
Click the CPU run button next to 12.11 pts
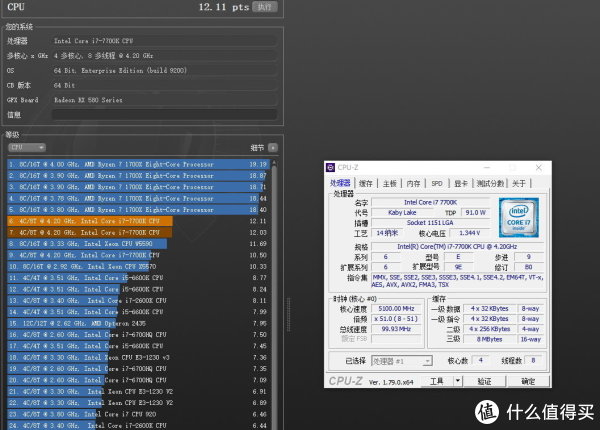(265, 7)
